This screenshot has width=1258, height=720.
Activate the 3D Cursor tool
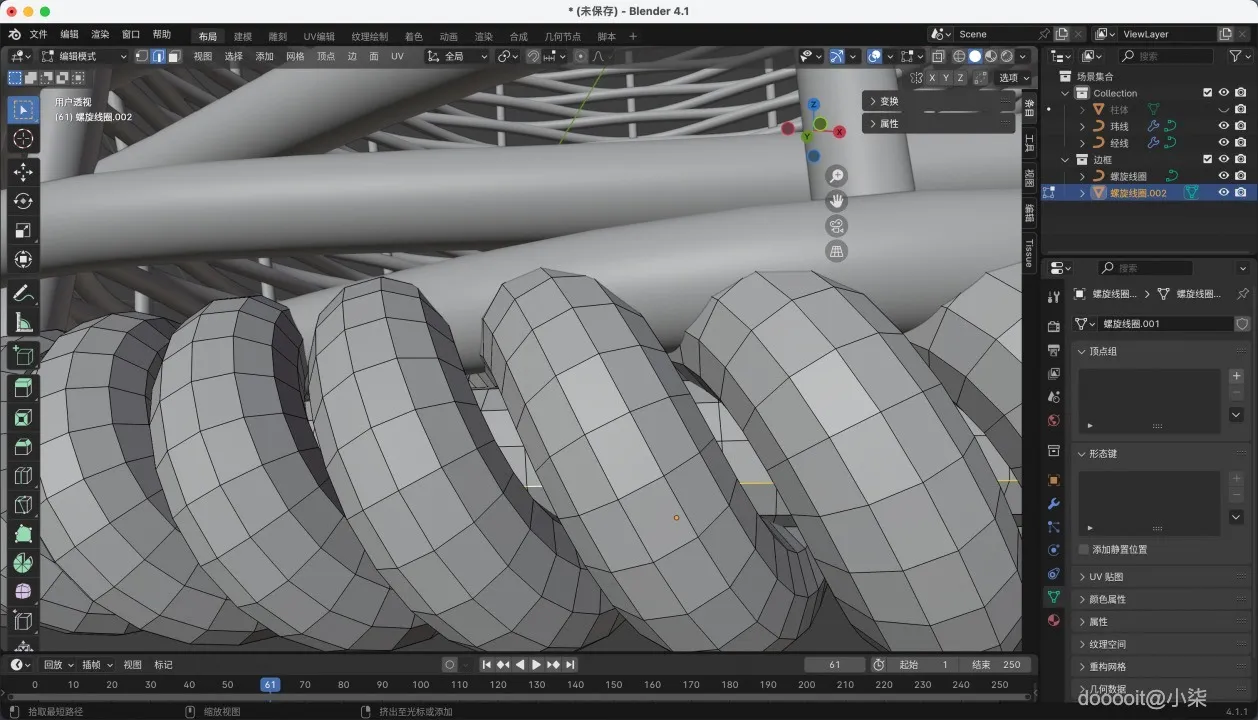click(x=23, y=139)
